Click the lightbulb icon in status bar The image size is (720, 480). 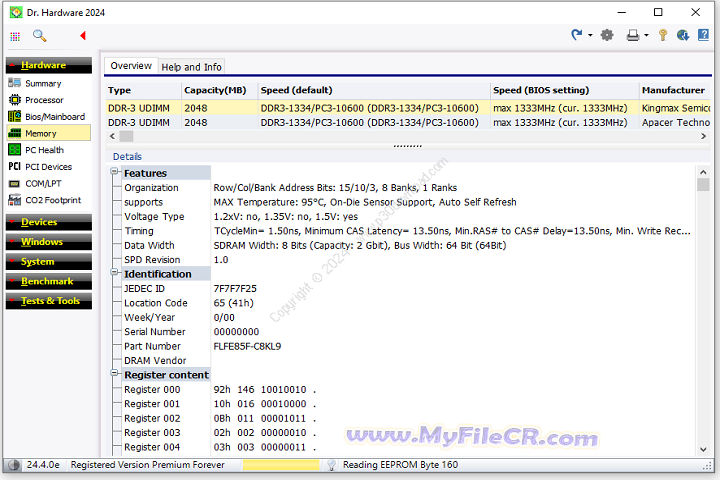click(x=331, y=465)
